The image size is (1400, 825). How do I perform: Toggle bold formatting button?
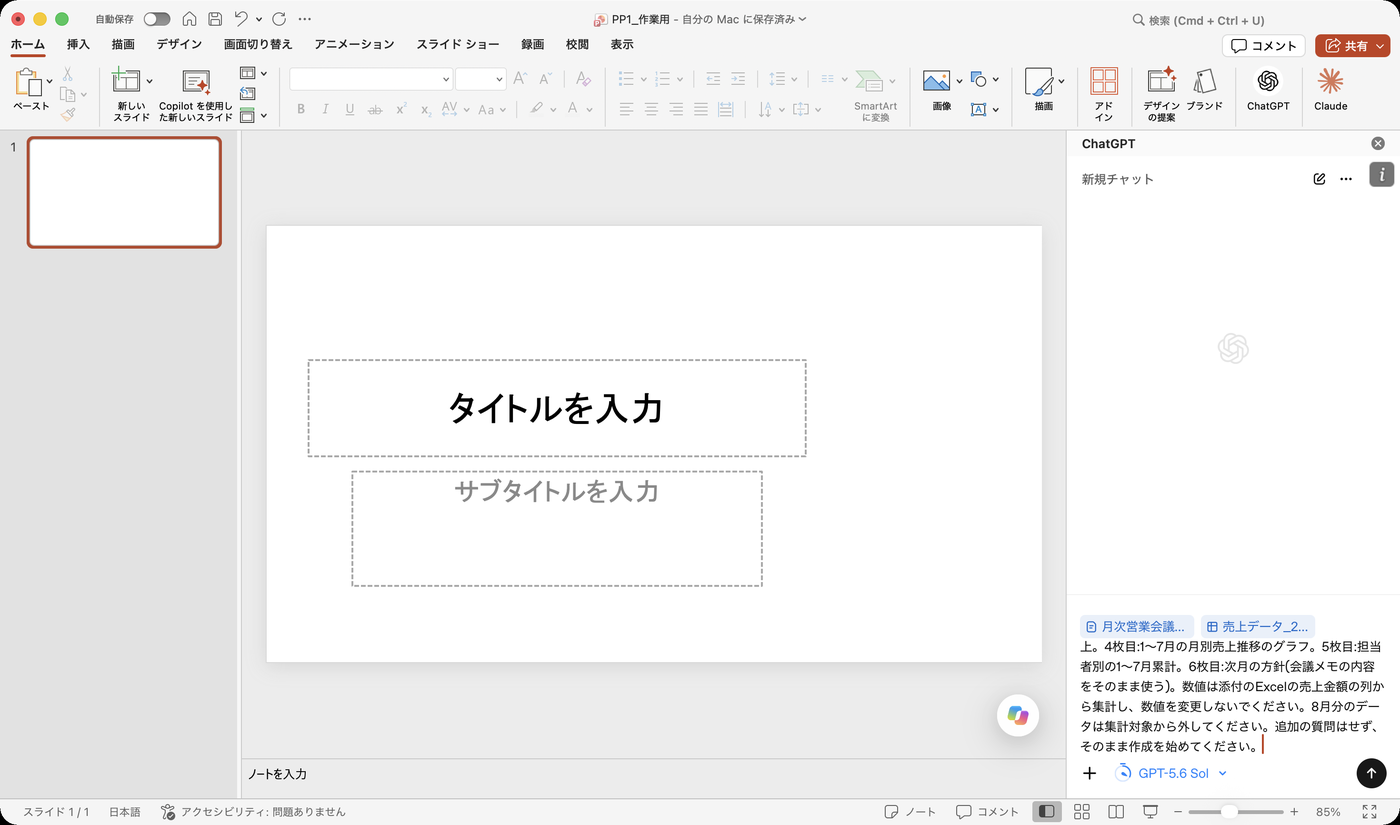click(301, 109)
